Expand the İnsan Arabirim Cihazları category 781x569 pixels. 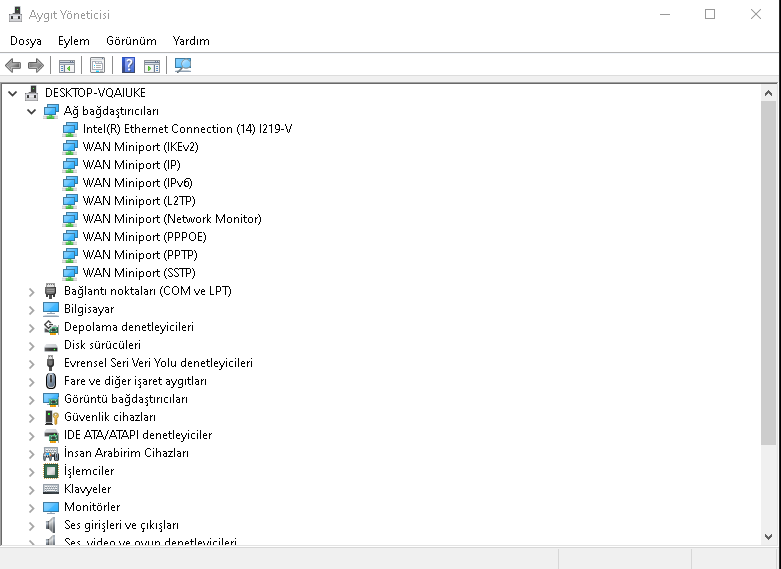tap(31, 453)
